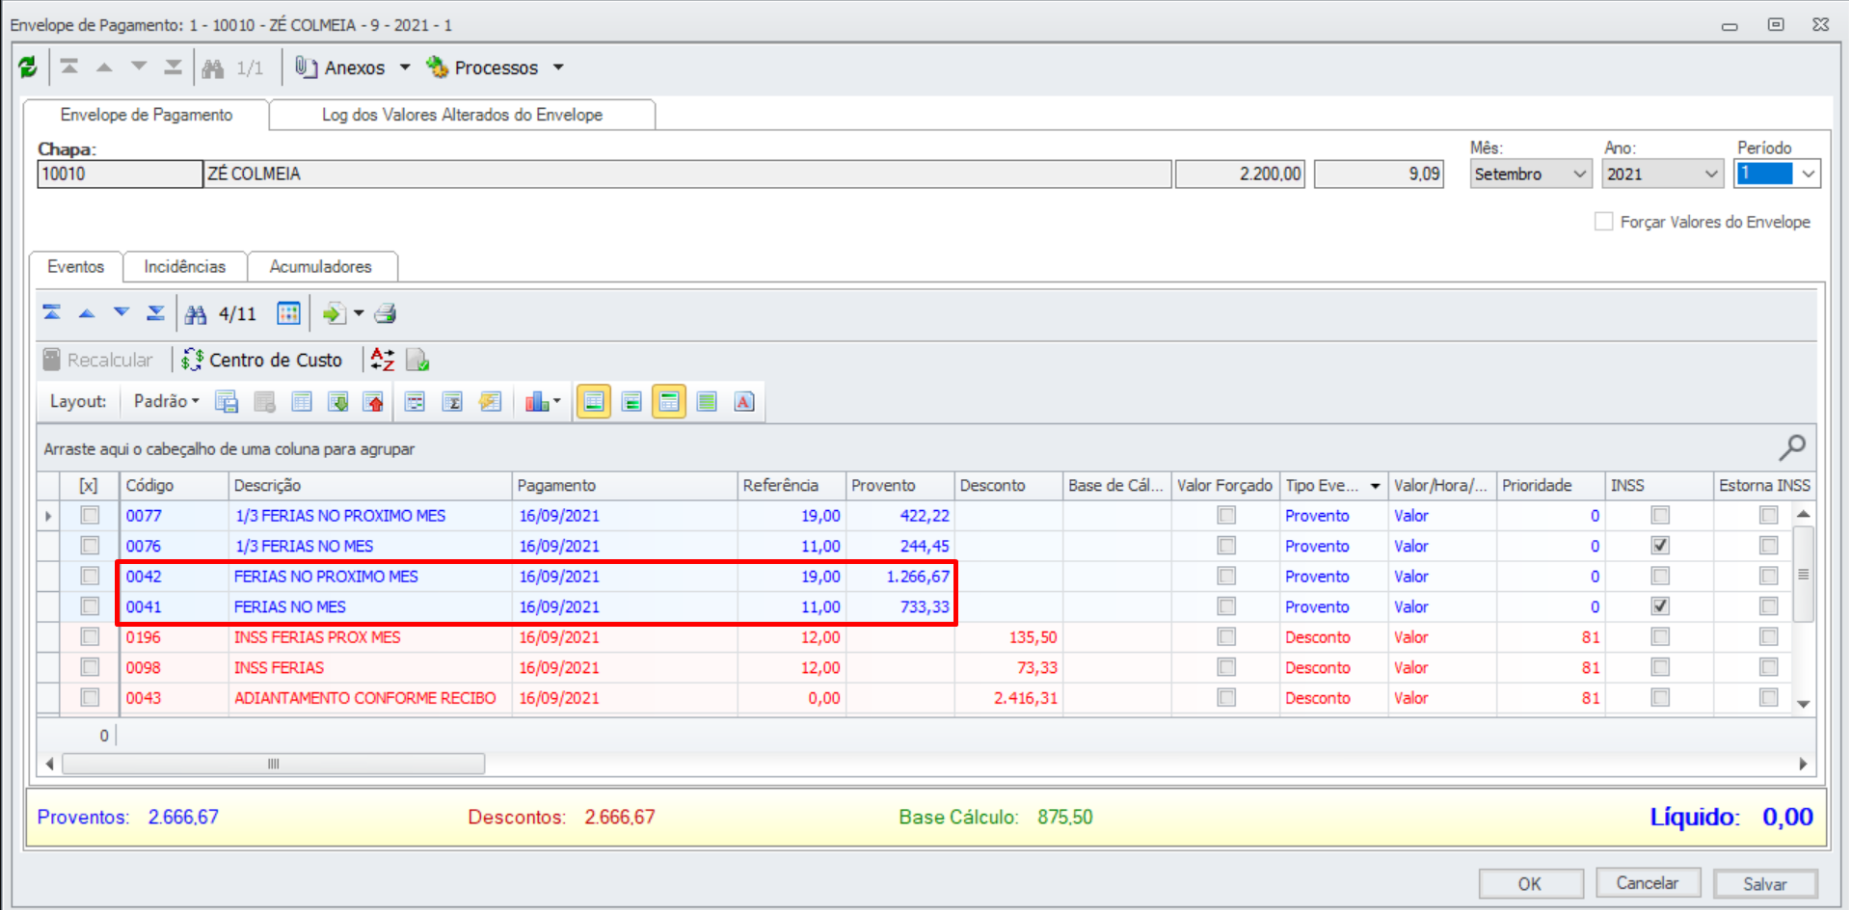Viewport: 1849px width, 910px height.
Task: Click the OK button
Action: [1530, 883]
